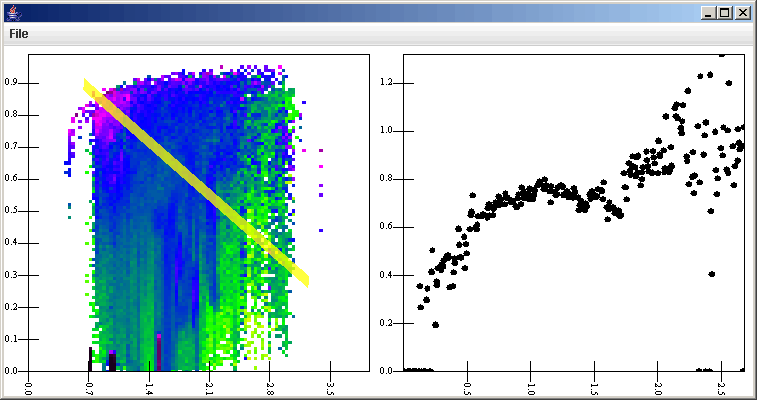Click the 0.3 label on left plot y-axis

coord(12,275)
